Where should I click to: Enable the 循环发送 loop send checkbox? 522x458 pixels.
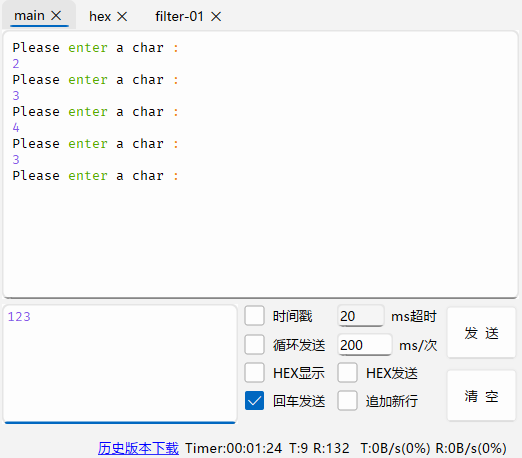tap(254, 345)
